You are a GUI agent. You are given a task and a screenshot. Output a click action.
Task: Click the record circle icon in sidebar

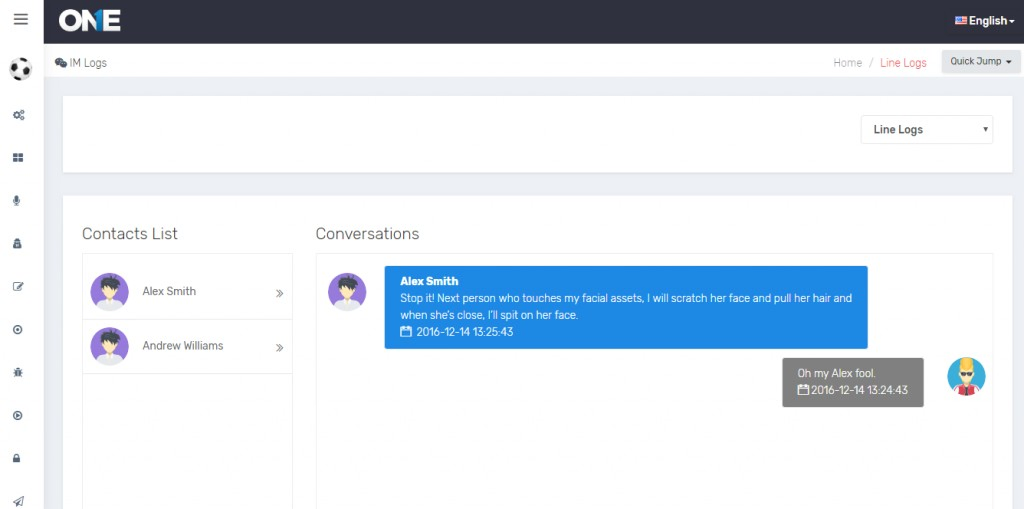(17, 330)
